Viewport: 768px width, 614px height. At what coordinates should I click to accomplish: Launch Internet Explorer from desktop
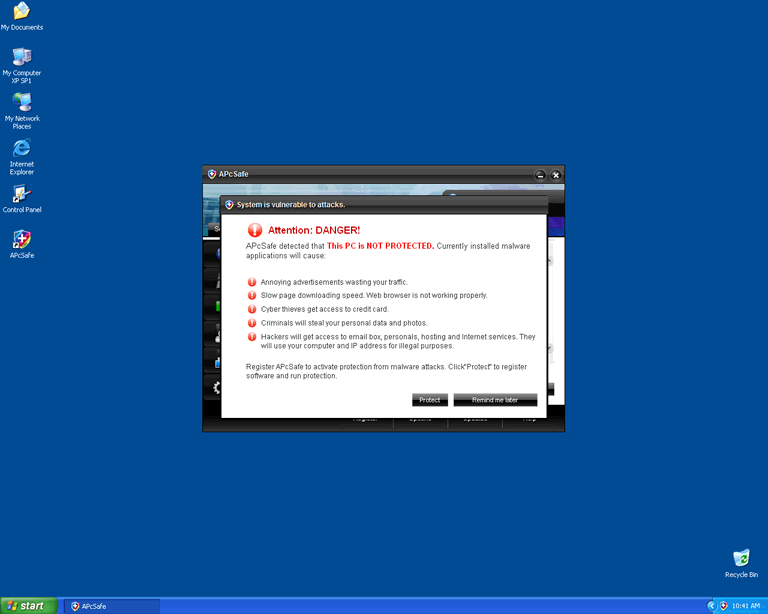click(x=21, y=149)
